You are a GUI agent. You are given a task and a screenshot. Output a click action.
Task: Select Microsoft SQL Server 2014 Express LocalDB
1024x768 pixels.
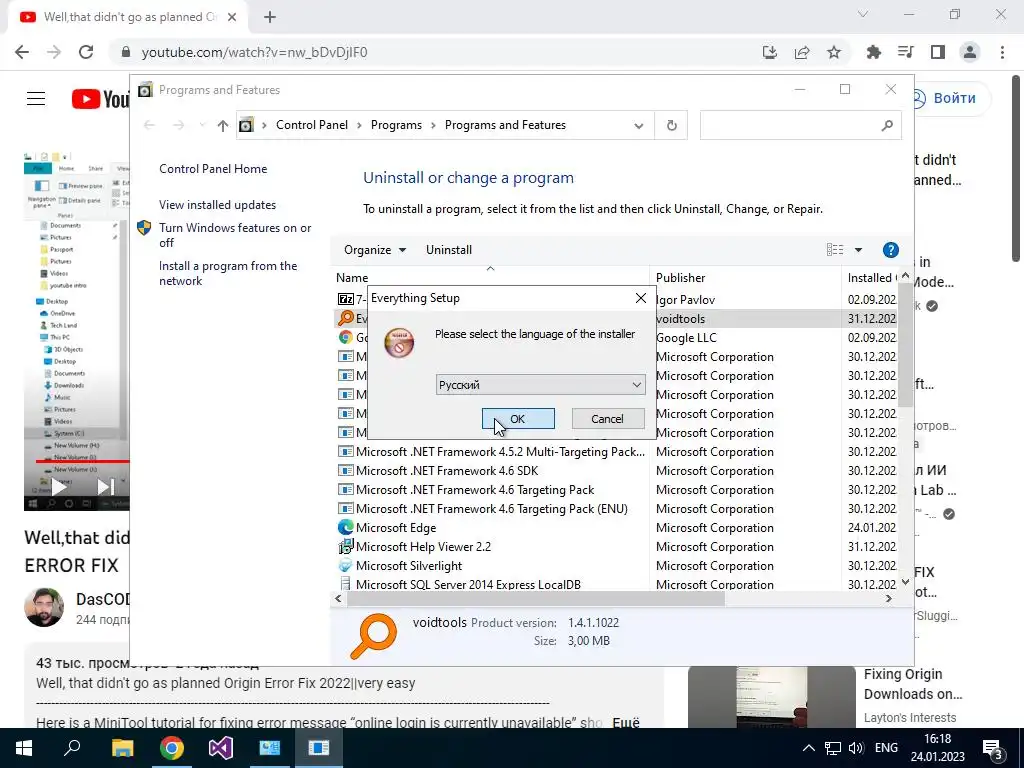(468, 584)
